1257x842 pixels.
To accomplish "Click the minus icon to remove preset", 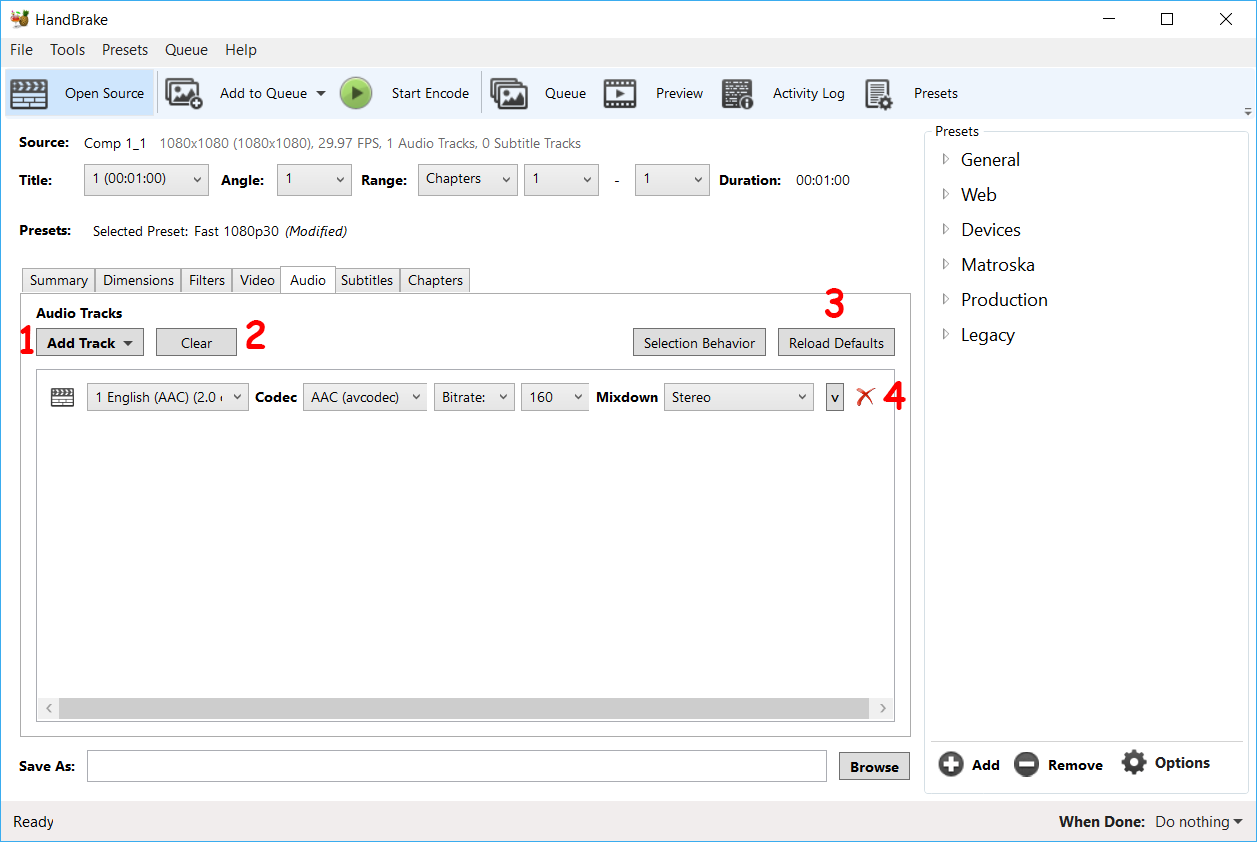I will click(x=1026, y=764).
